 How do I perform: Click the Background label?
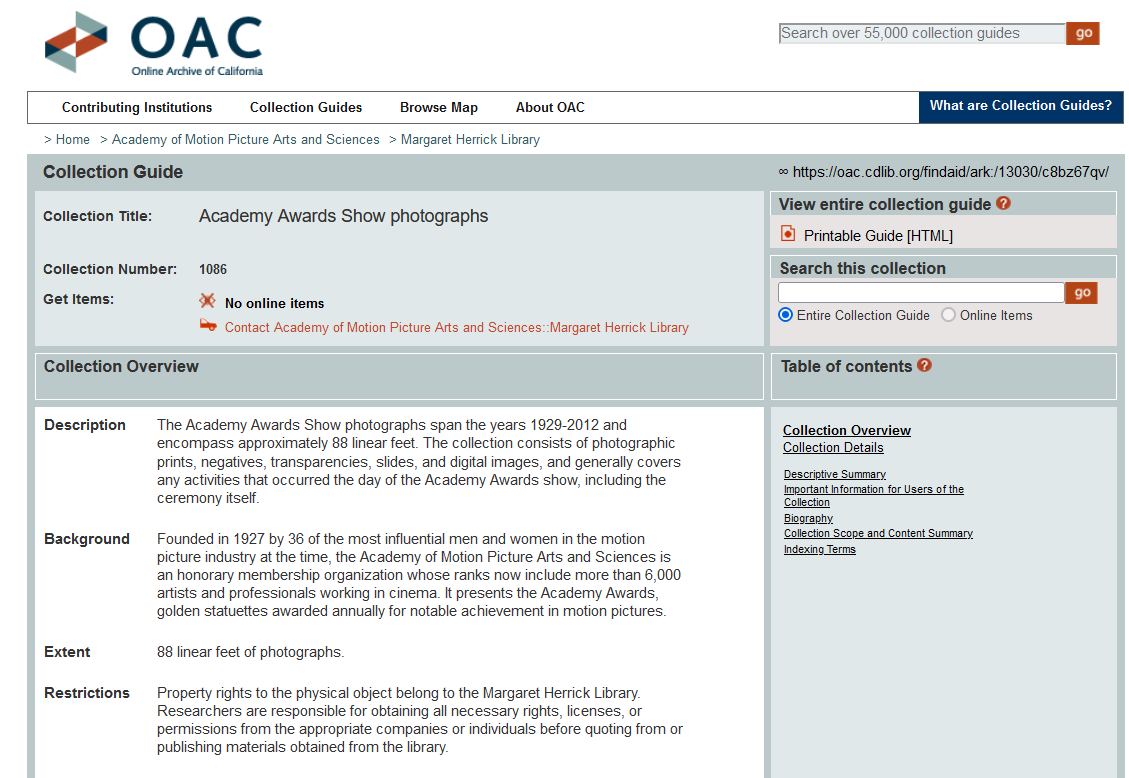coord(87,539)
